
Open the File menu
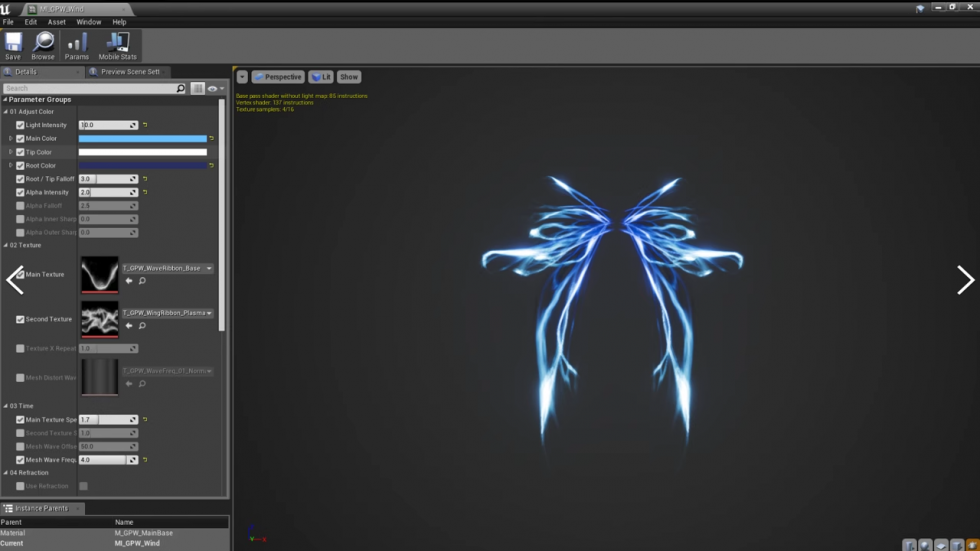click(x=8, y=22)
